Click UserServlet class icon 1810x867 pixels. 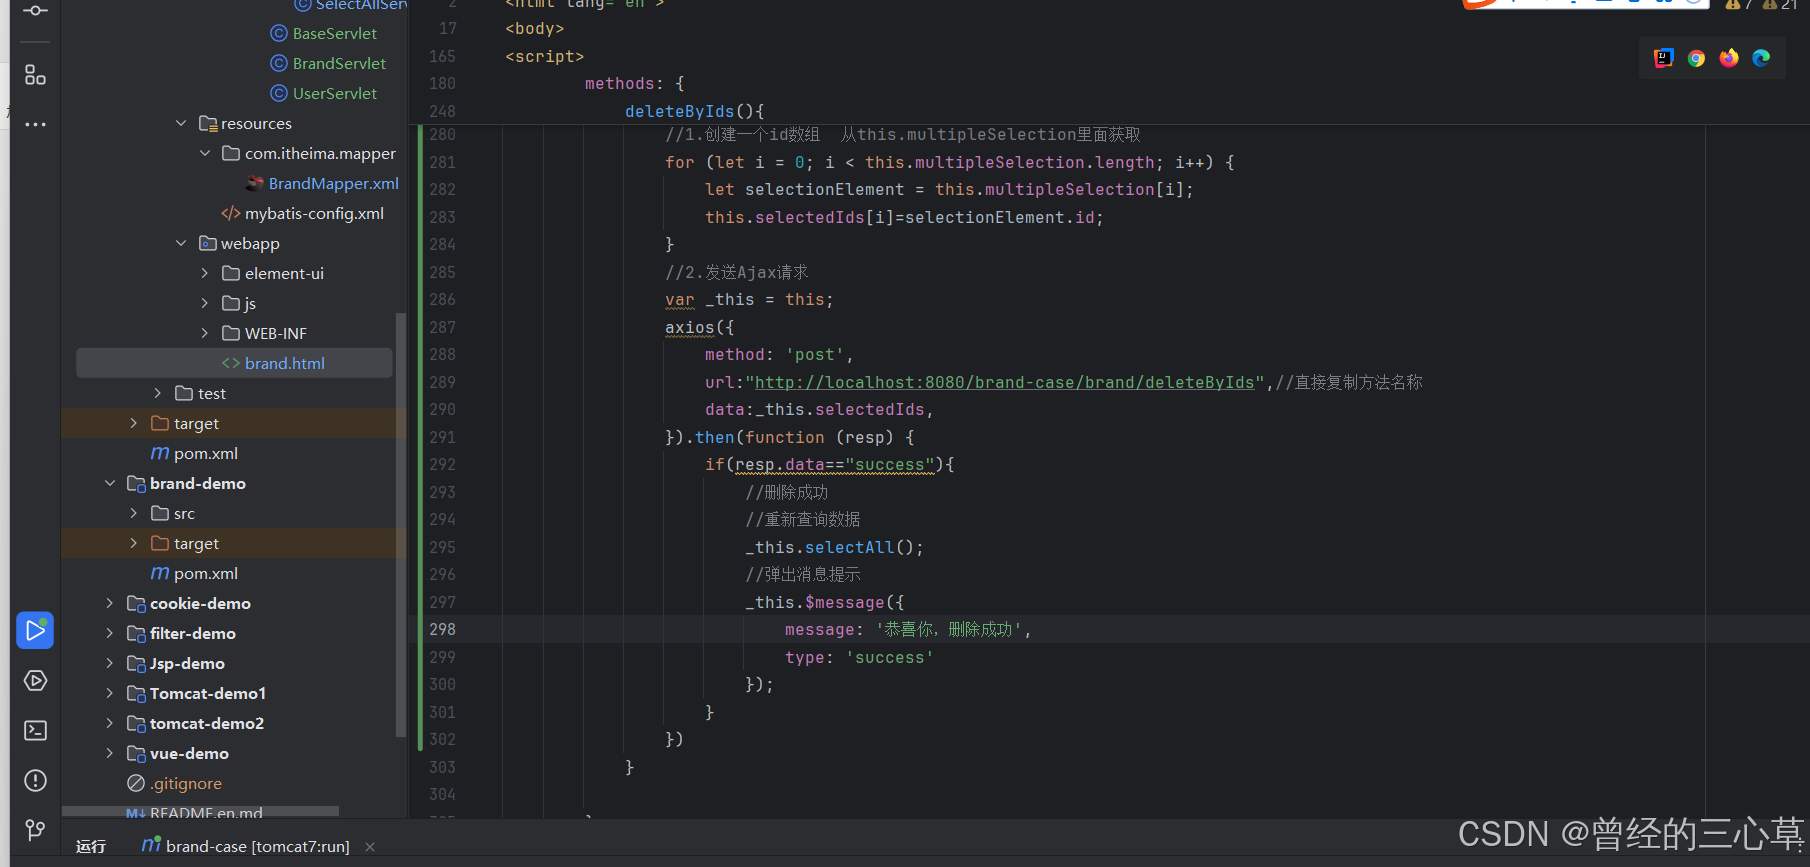coord(279,93)
